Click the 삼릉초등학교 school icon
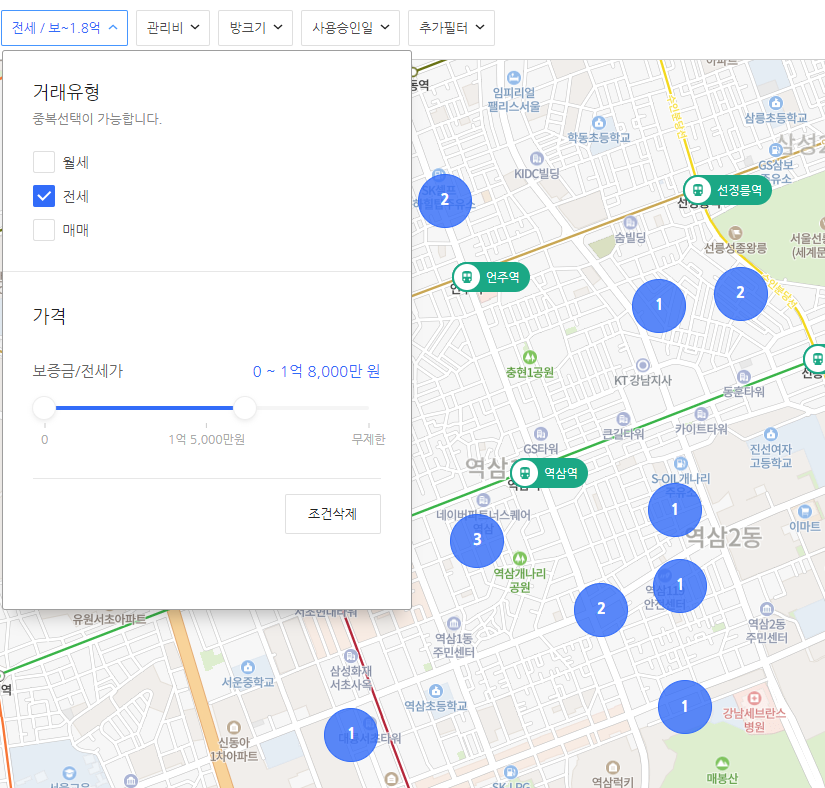Screen dimensions: 825x788 [776, 103]
